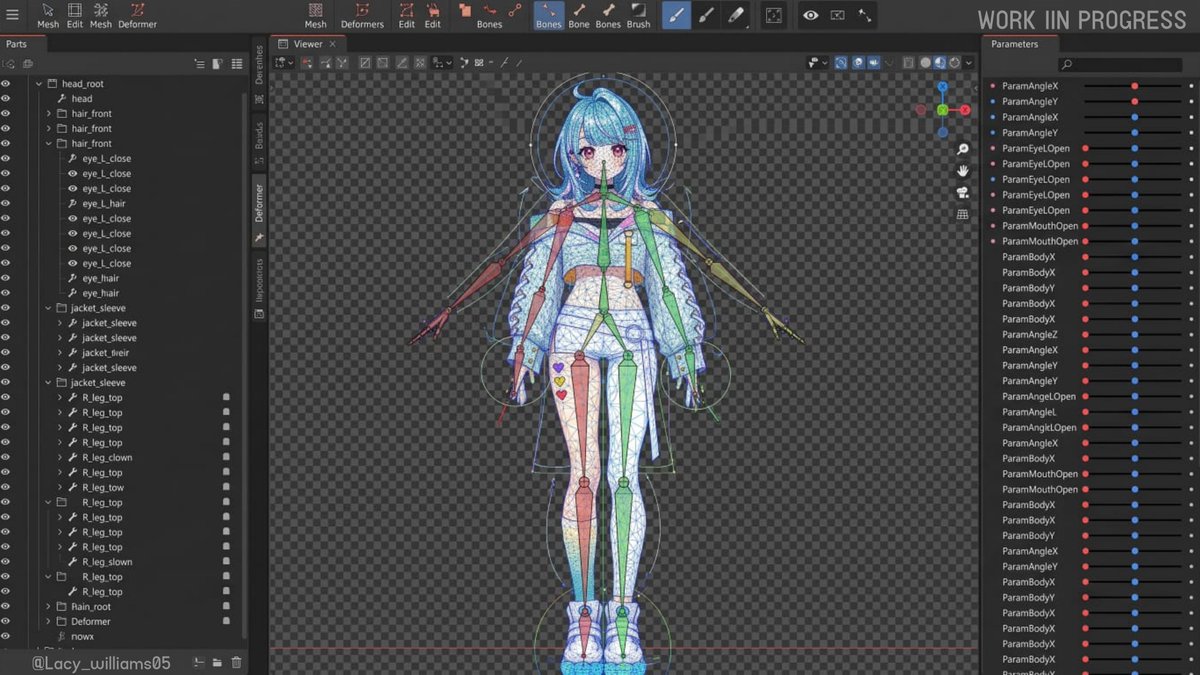1200x675 pixels.
Task: Select the head wrench item under head_root
Action: coord(82,99)
